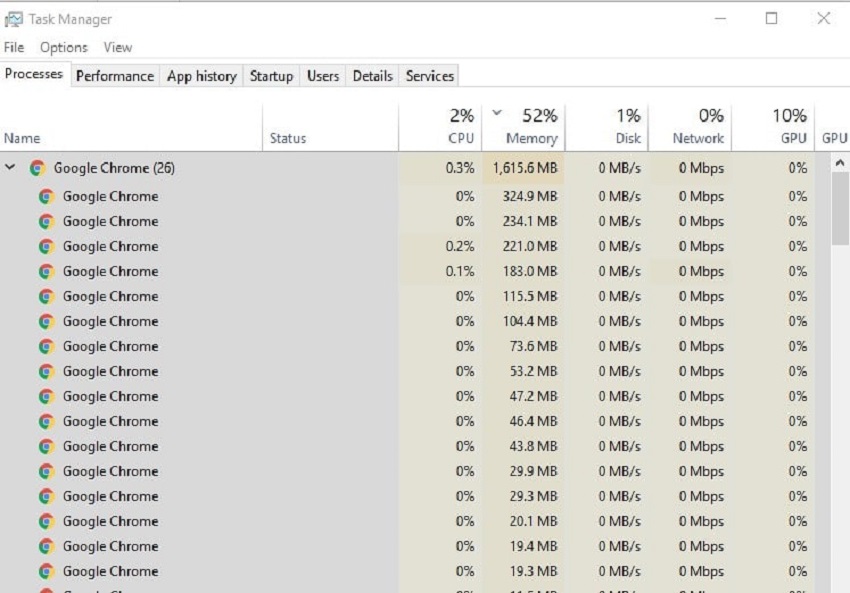850x593 pixels.
Task: Open the File menu
Action: (x=14, y=47)
